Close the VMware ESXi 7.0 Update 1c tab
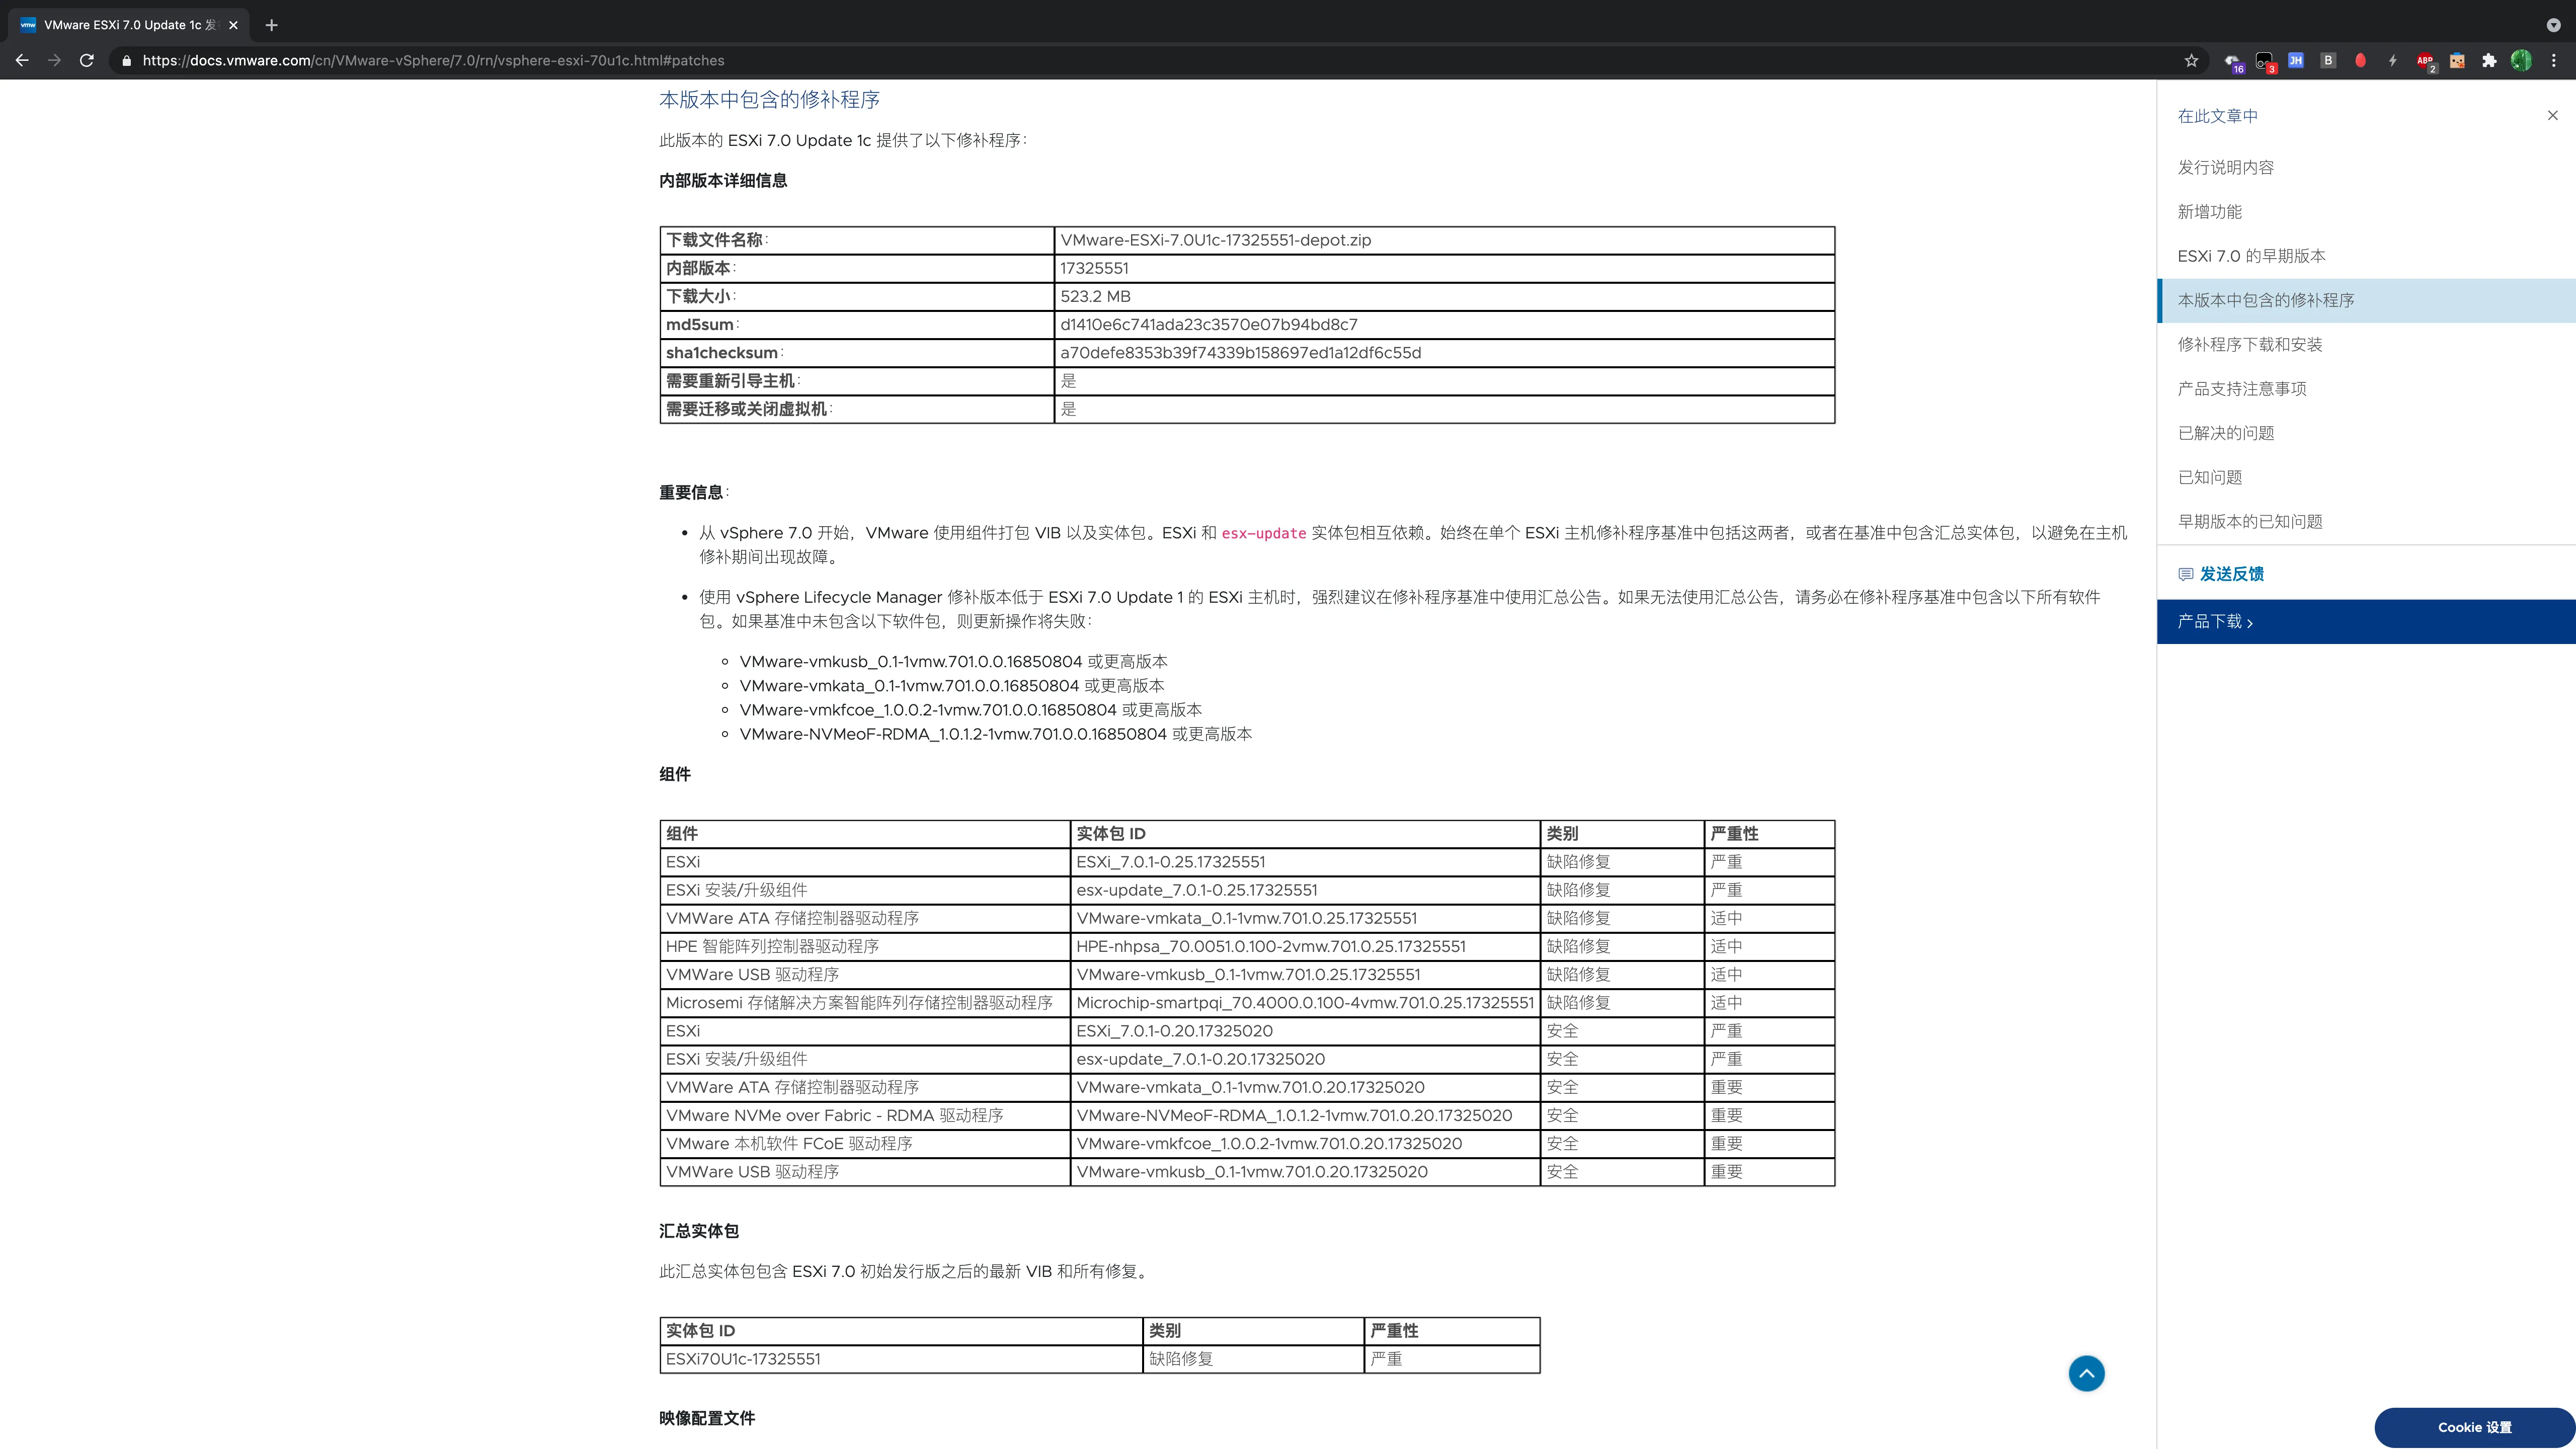The image size is (2576, 1449). [233, 25]
